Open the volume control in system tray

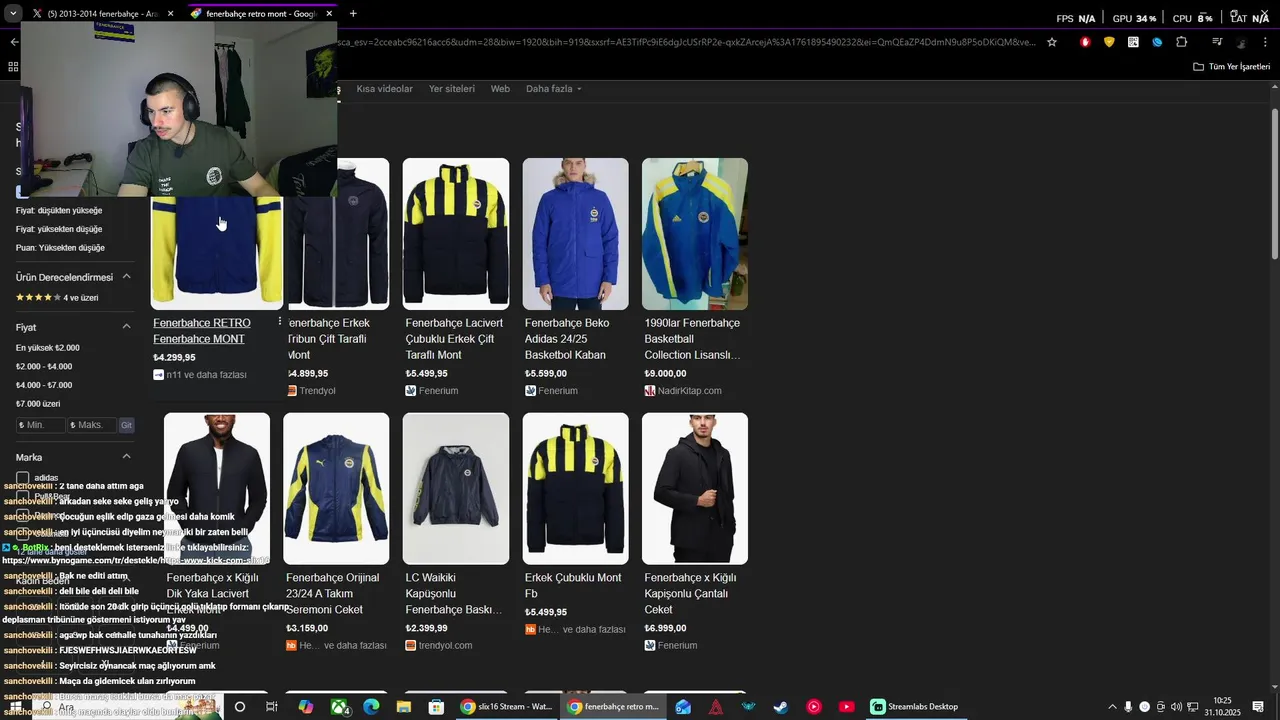pyautogui.click(x=1176, y=707)
